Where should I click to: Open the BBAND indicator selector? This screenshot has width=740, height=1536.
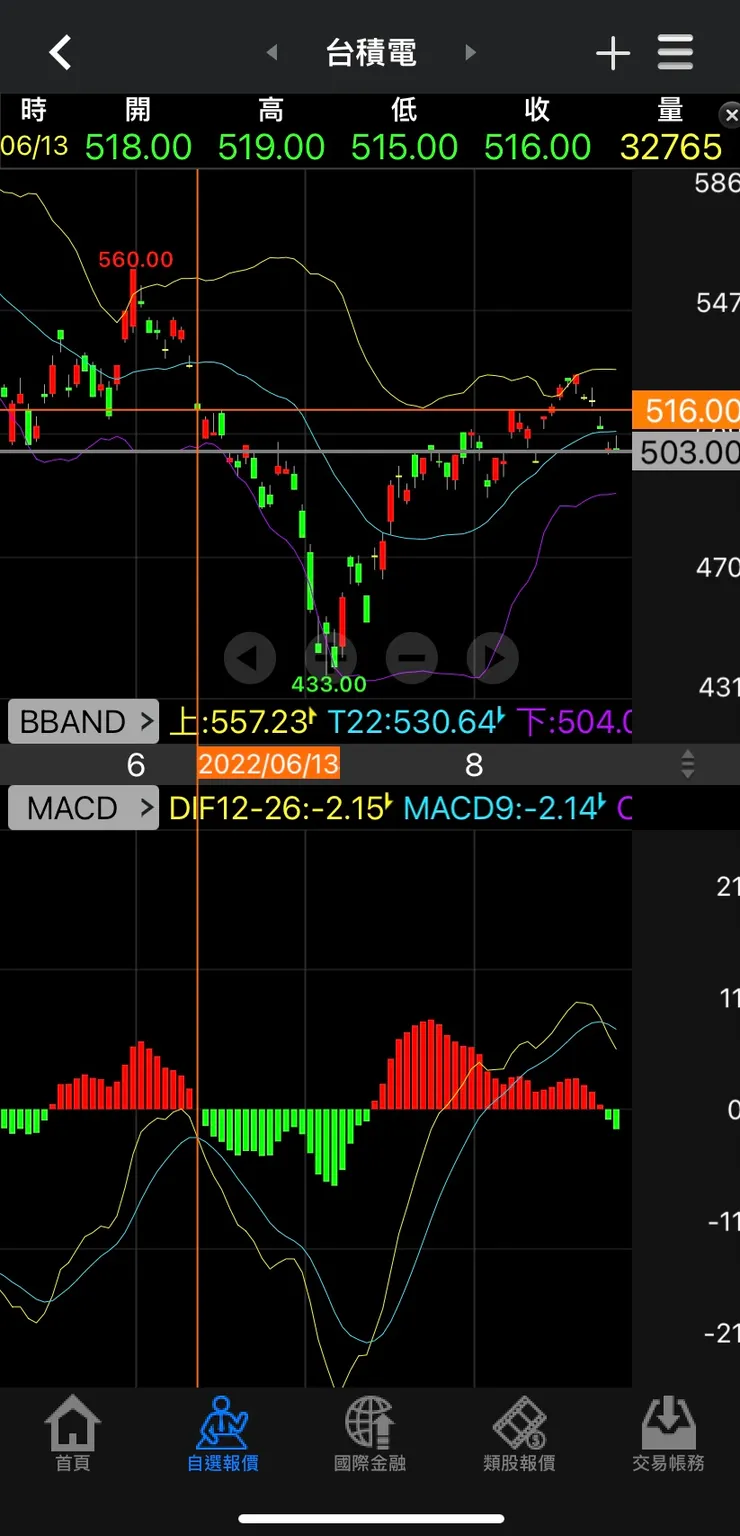tap(84, 721)
